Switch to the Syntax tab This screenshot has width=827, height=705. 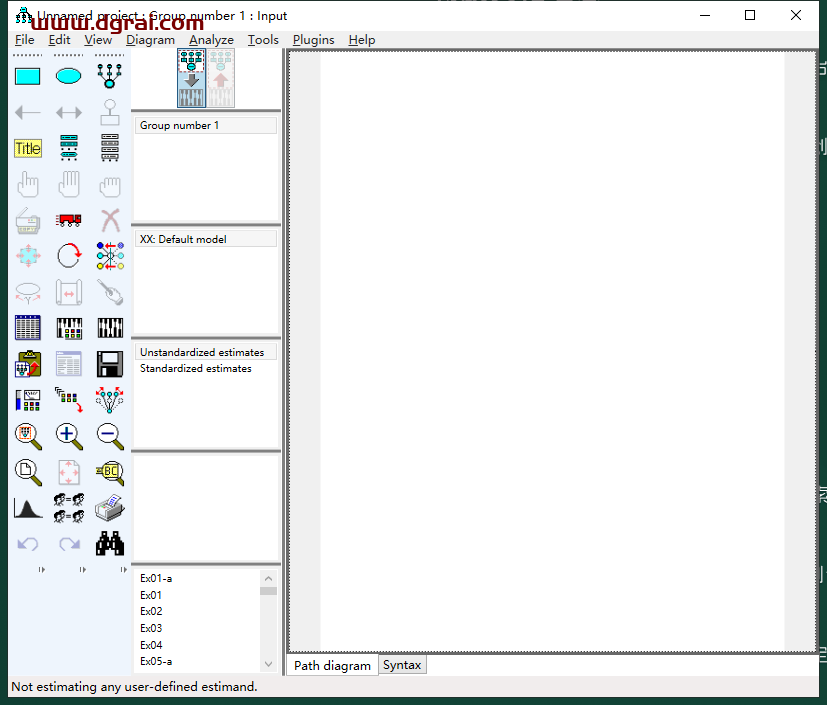click(402, 665)
